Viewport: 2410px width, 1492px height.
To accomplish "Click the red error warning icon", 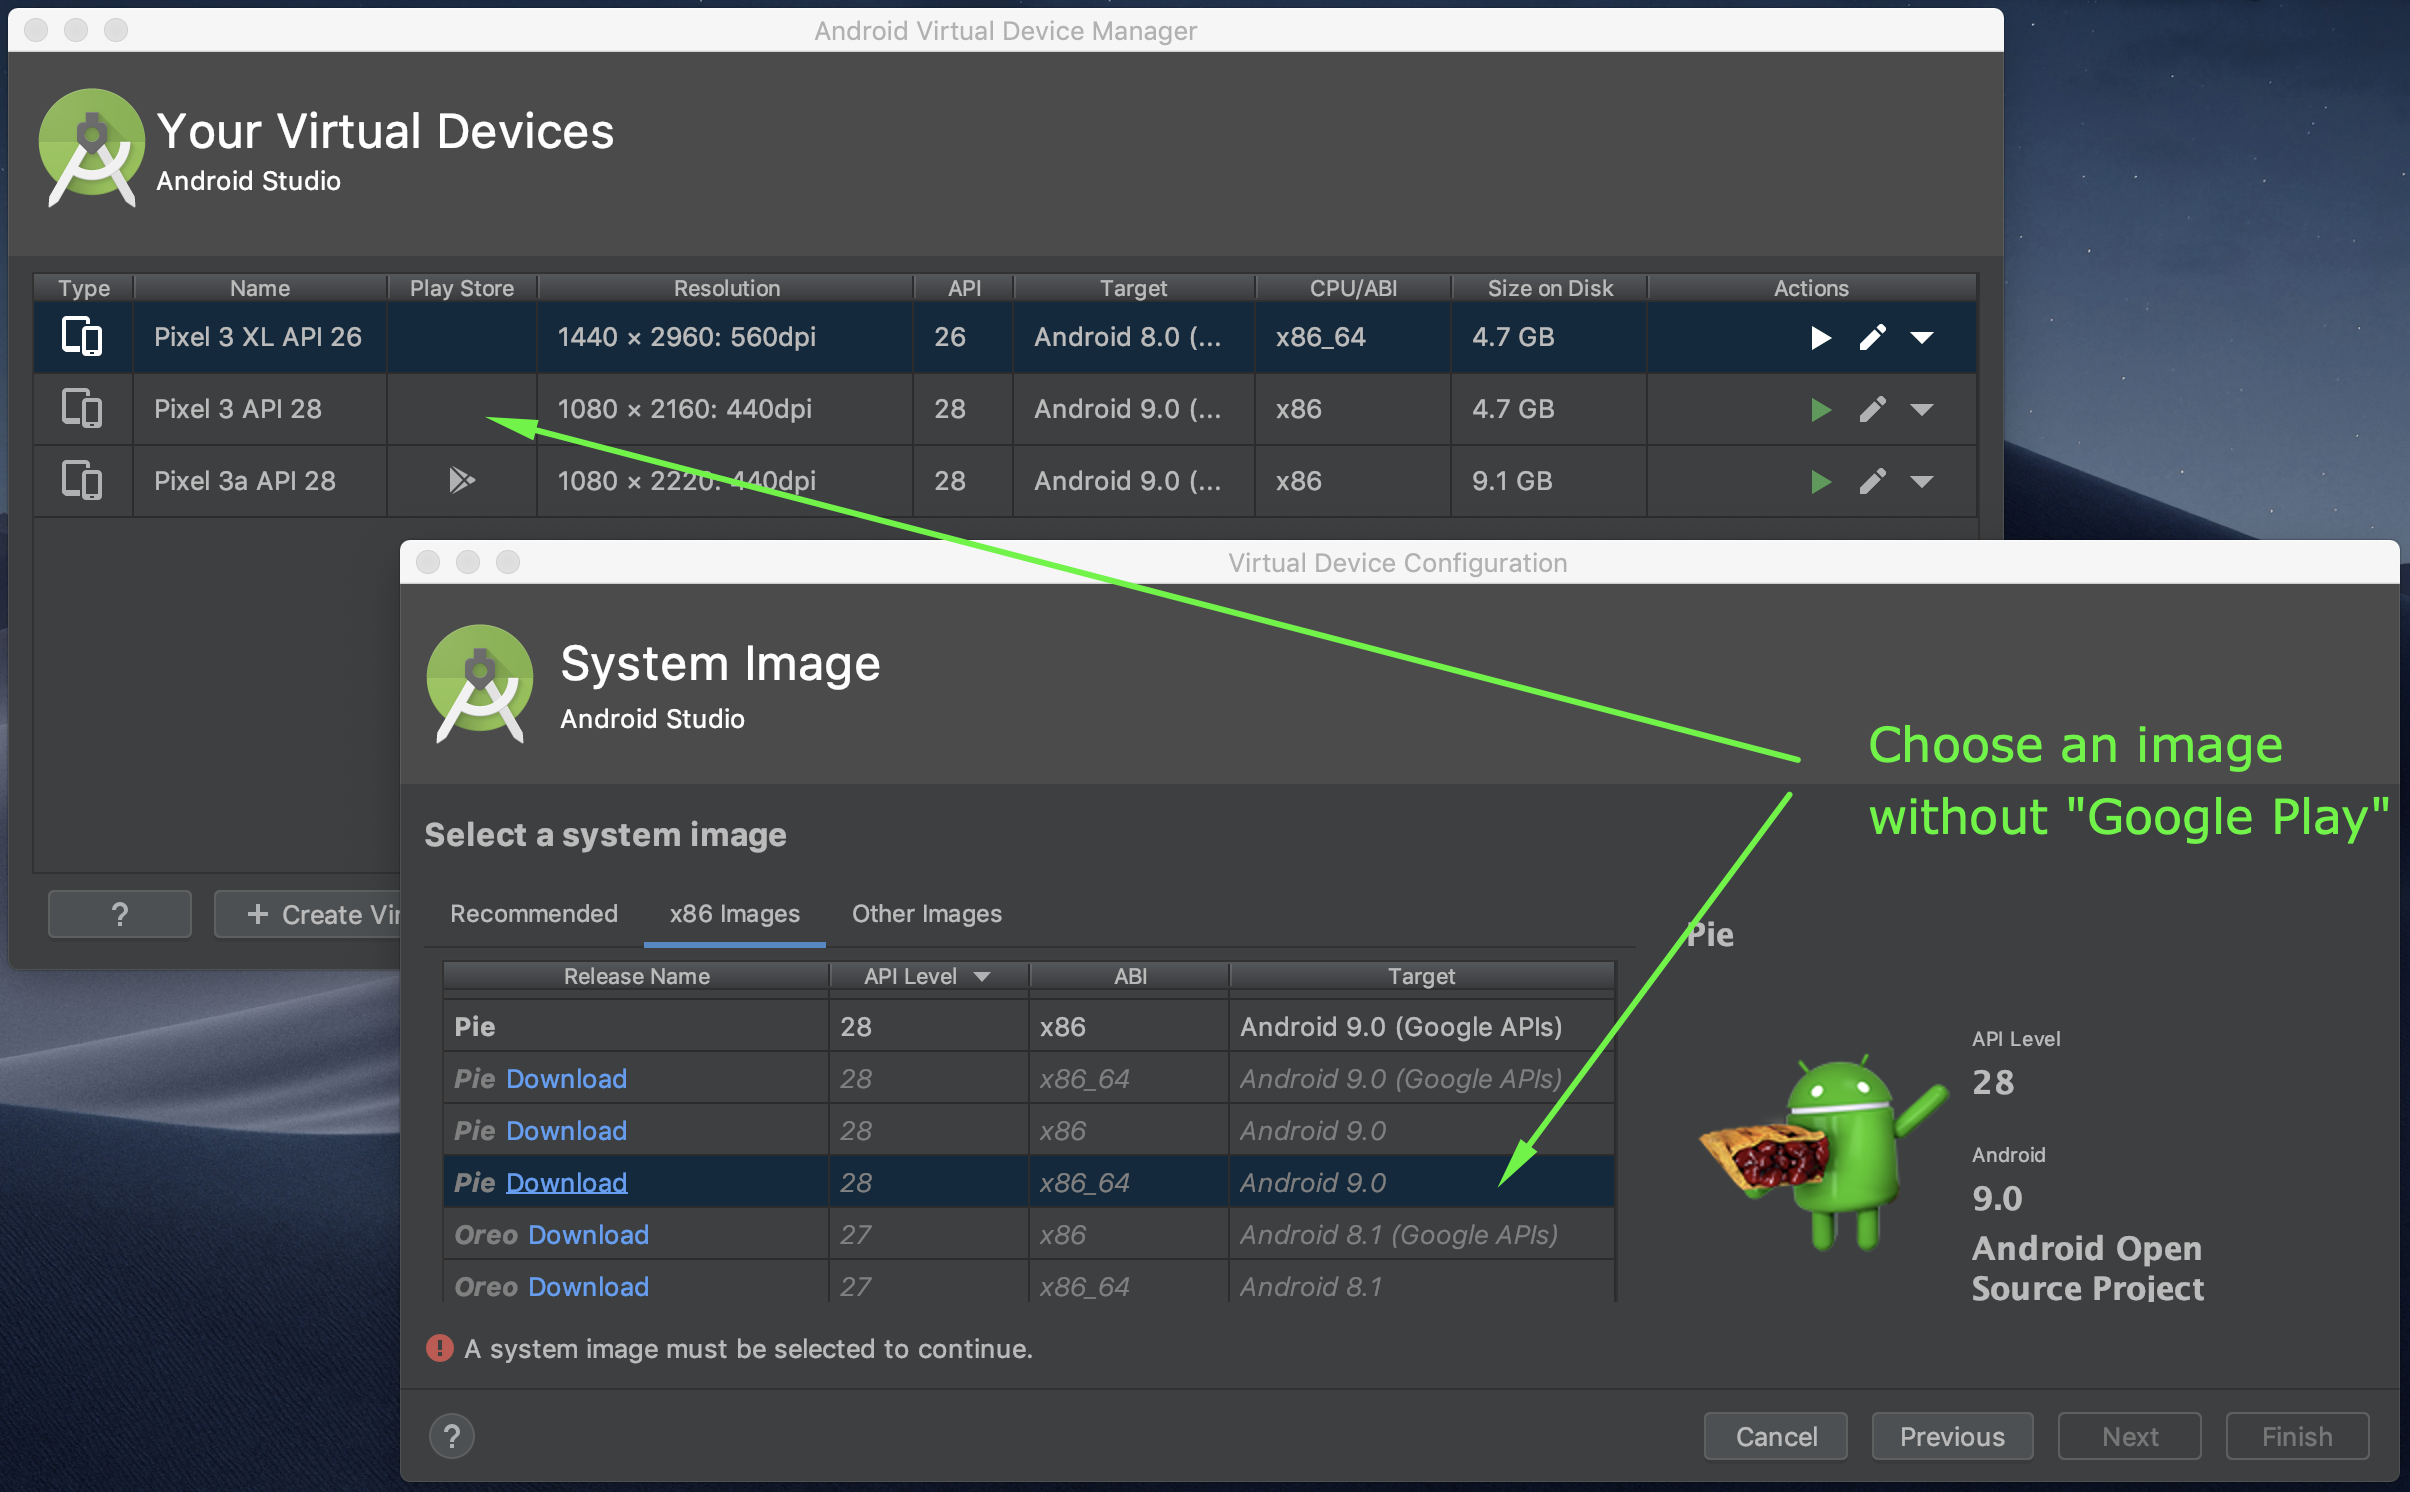I will click(439, 1348).
